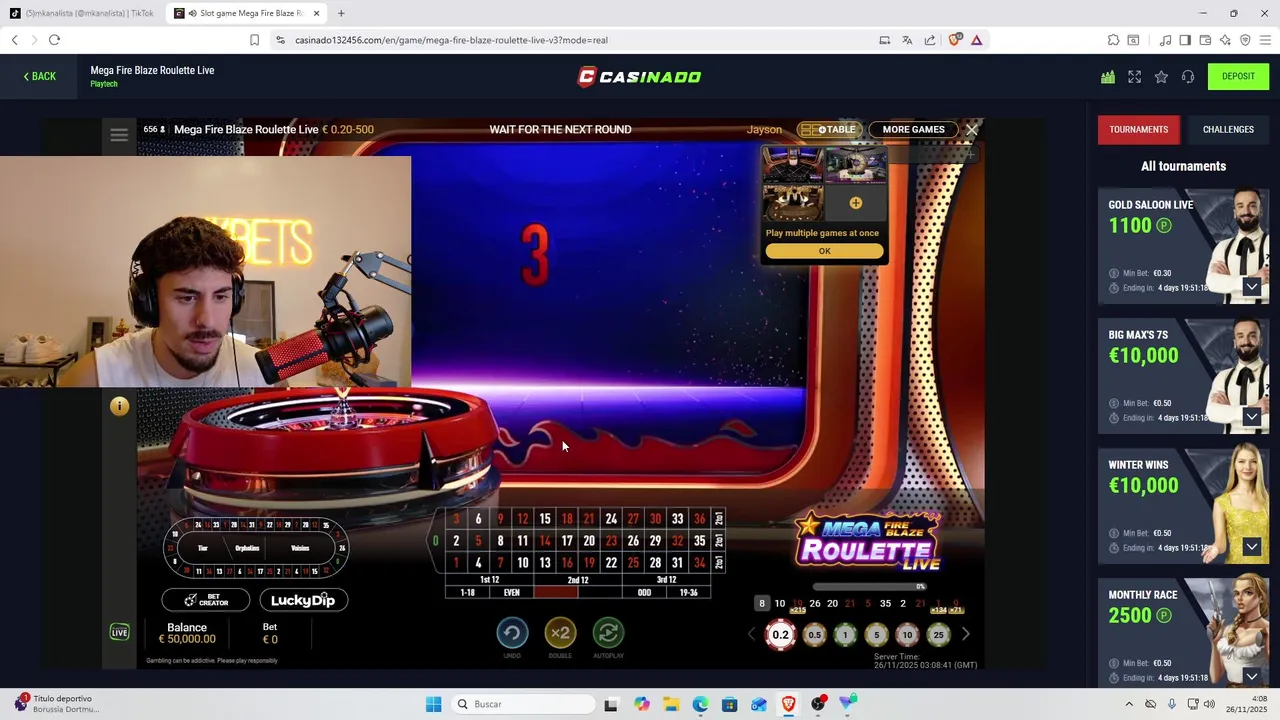
Task: Toggle casino fullscreen mode icon
Action: click(1135, 77)
